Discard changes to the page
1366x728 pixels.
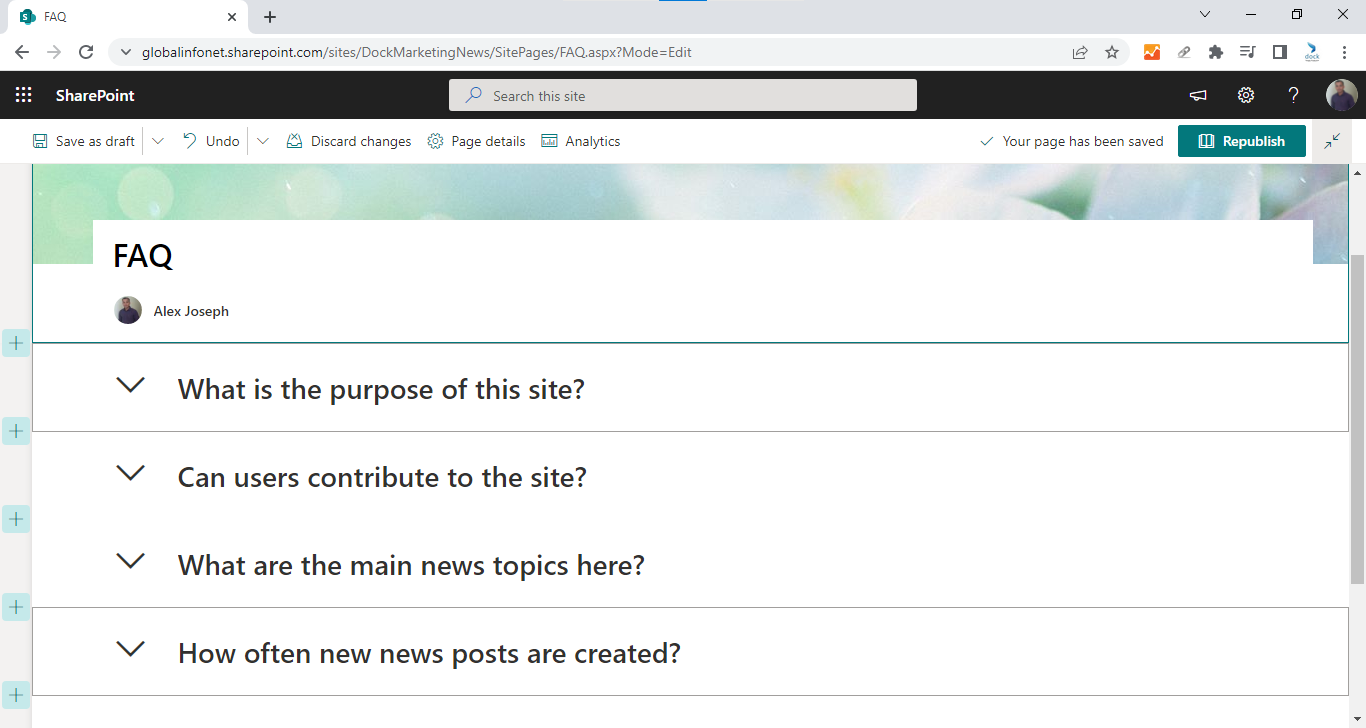pos(348,140)
